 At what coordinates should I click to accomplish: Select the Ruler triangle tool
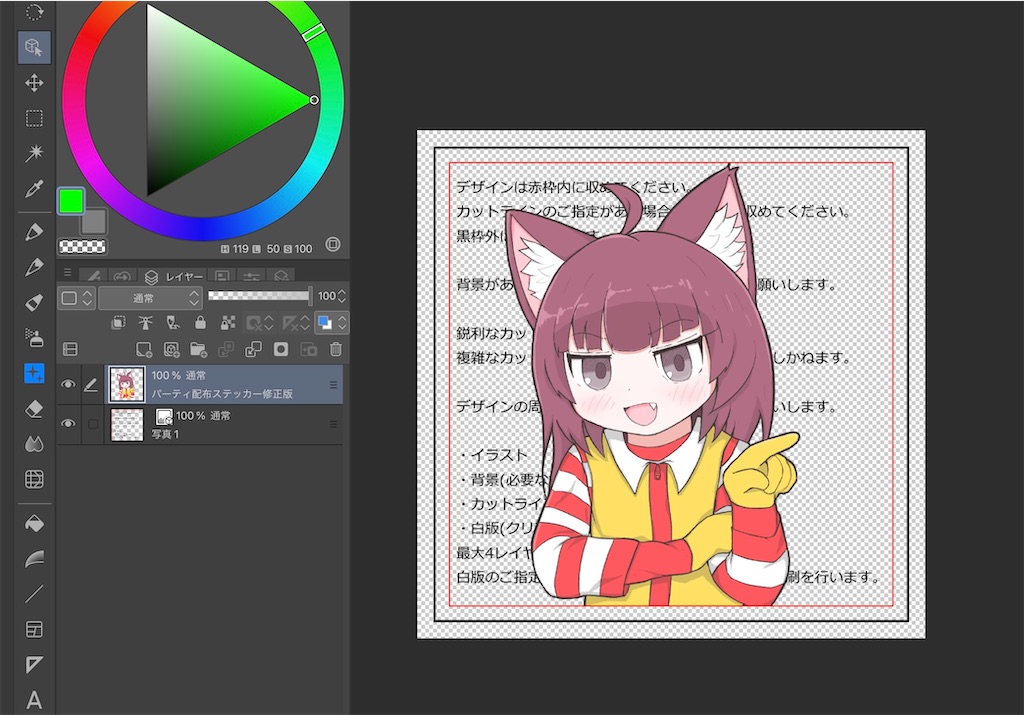tap(34, 665)
